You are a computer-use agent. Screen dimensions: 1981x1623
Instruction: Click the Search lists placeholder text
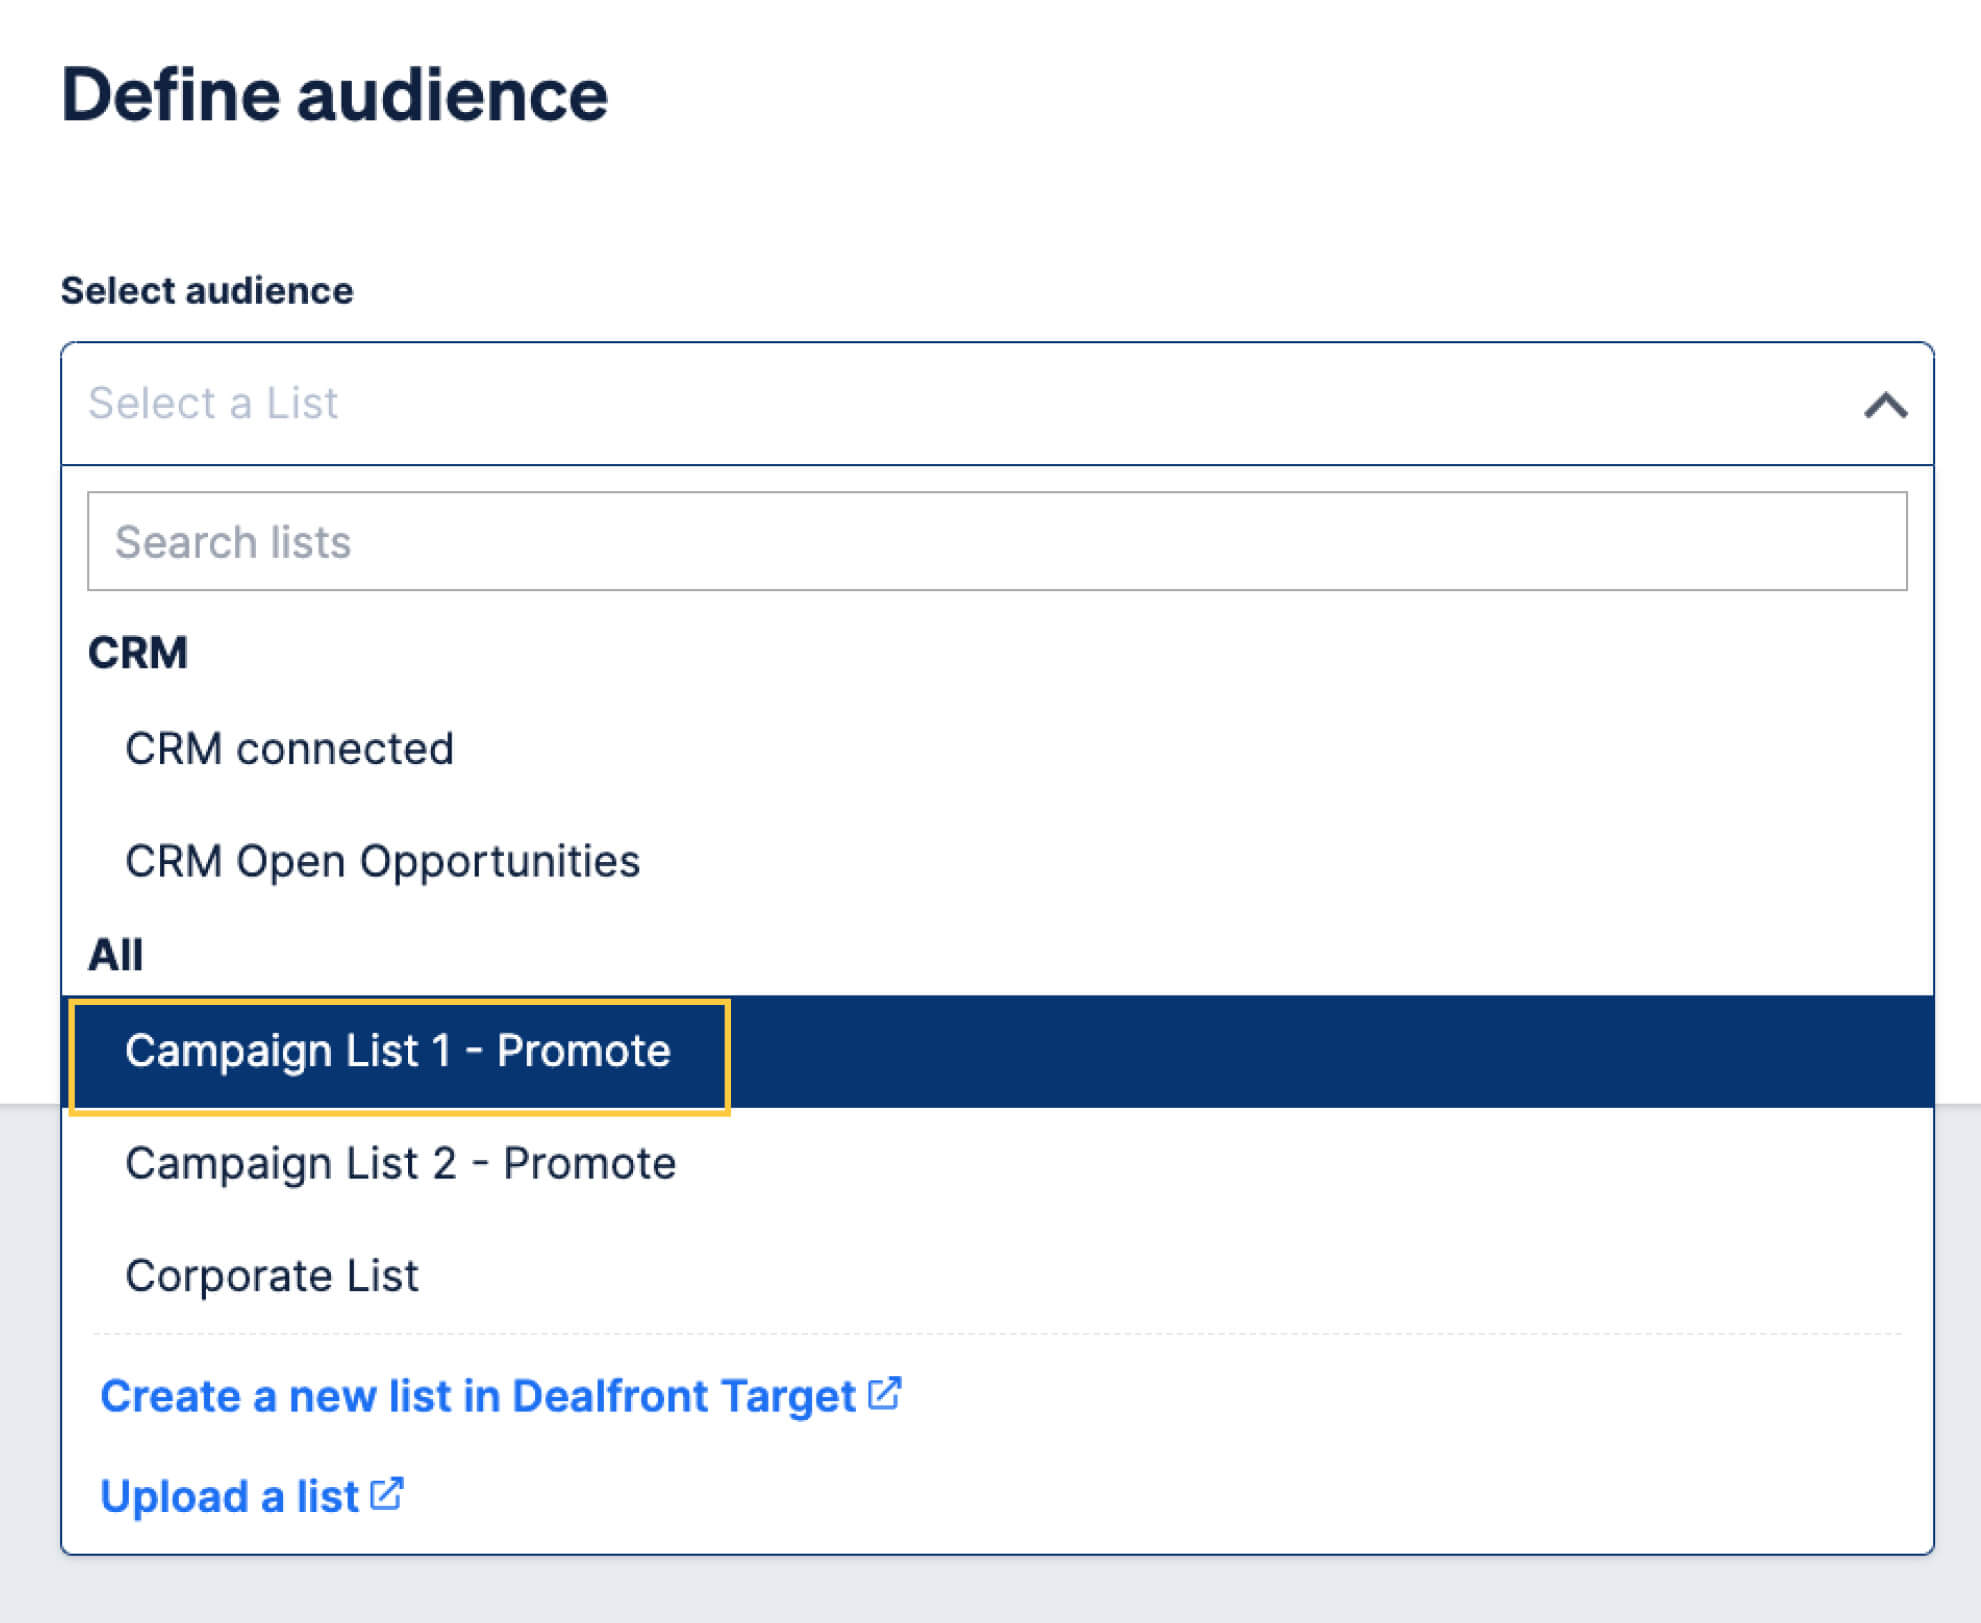pyautogui.click(x=233, y=541)
